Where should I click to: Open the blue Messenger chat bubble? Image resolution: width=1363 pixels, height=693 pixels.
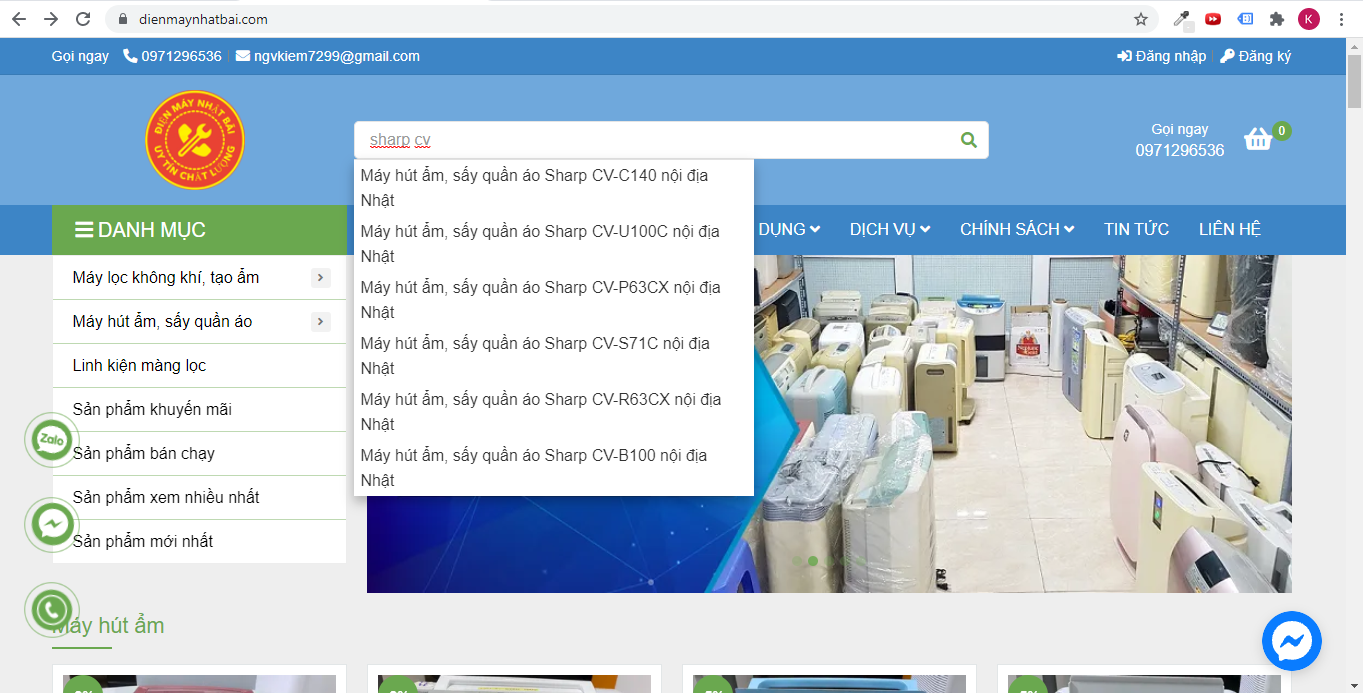click(1291, 640)
